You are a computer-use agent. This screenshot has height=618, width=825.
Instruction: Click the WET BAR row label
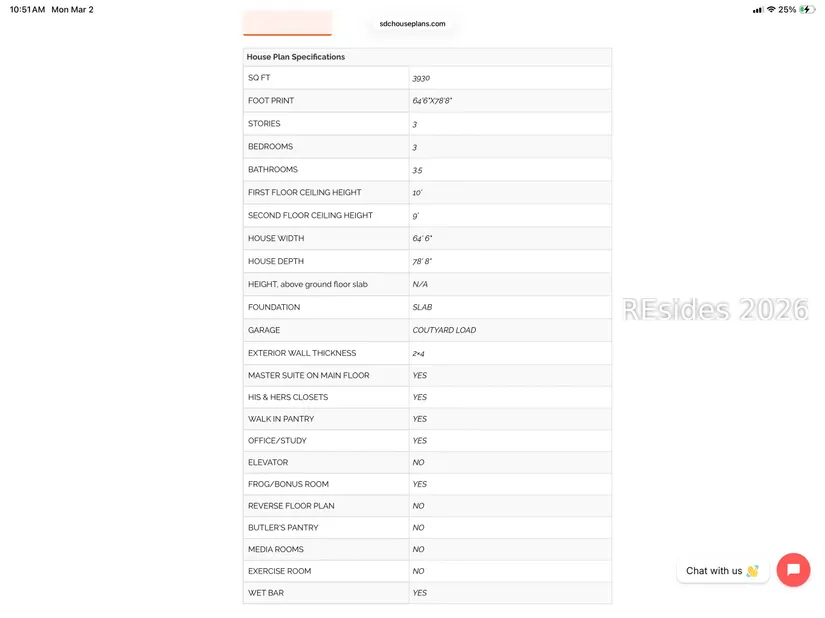[266, 593]
